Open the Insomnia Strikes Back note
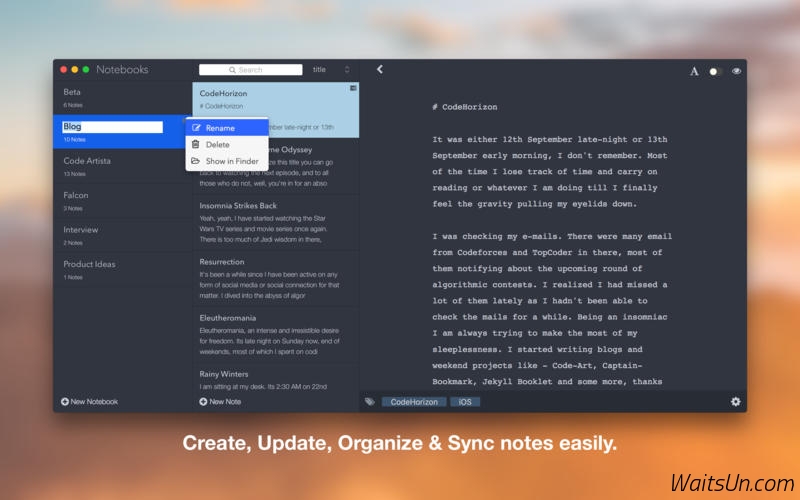The width and height of the screenshot is (800, 500). pyautogui.click(x=276, y=222)
